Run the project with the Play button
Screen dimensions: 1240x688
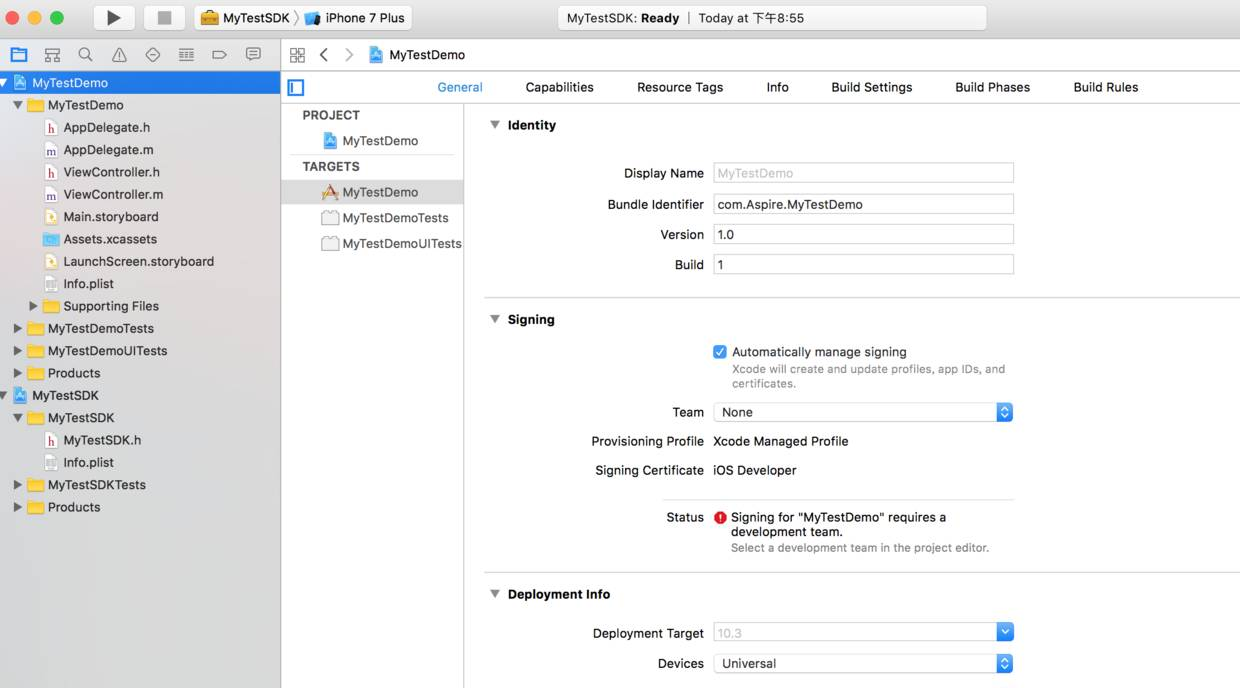coord(114,18)
